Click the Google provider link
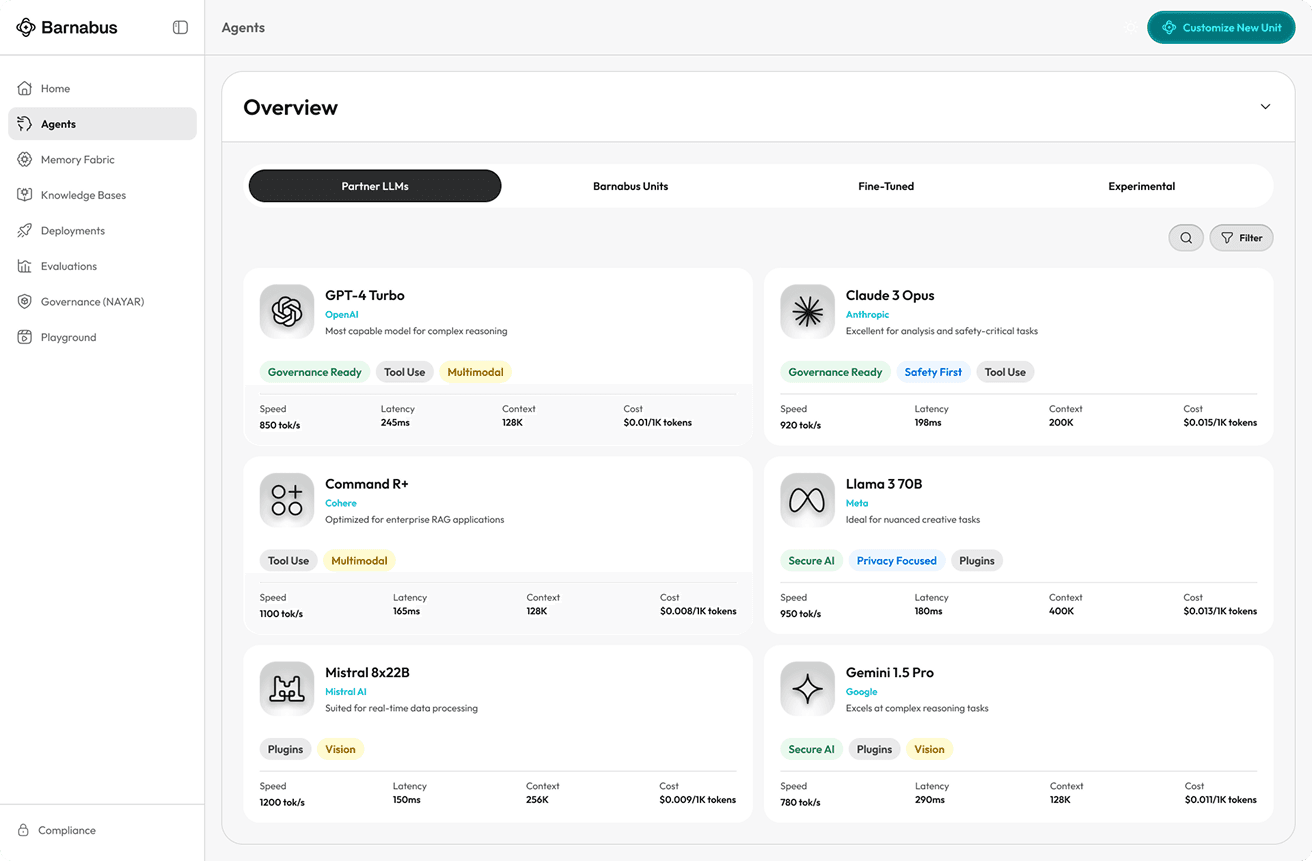Screen dimensions: 1312x861 [x=862, y=692]
